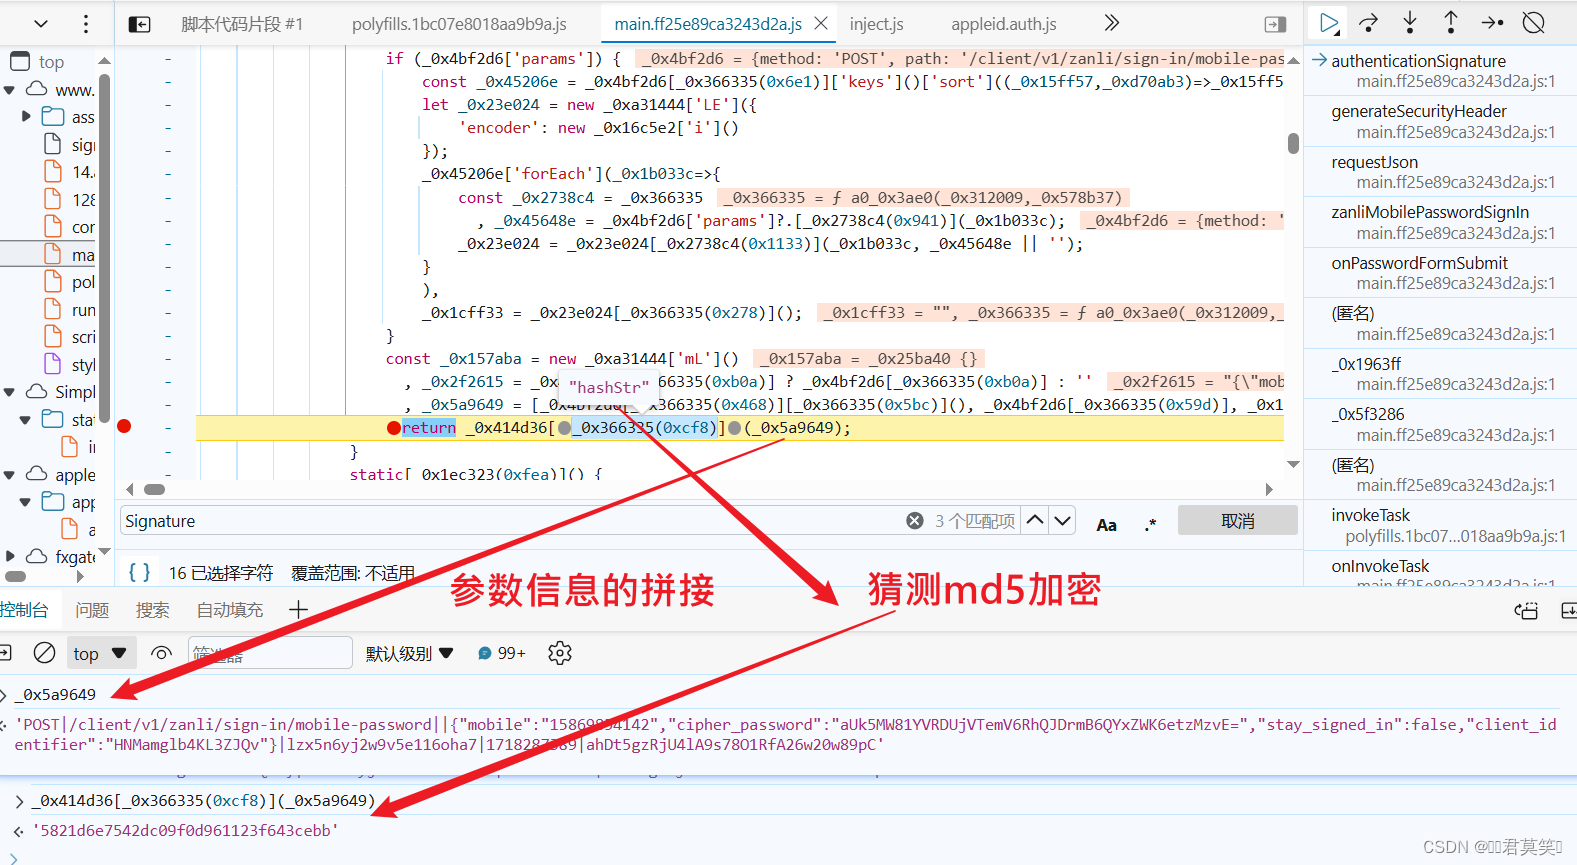Toggle the breakpoint red dot on return line
1577x865 pixels.
(x=124, y=427)
